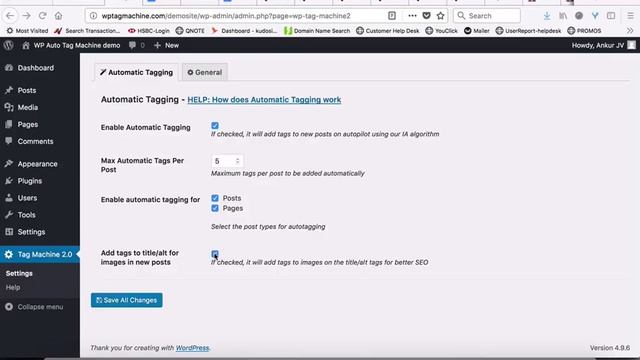Click Save All Changes button
The height and width of the screenshot is (360, 640).
coord(127,300)
